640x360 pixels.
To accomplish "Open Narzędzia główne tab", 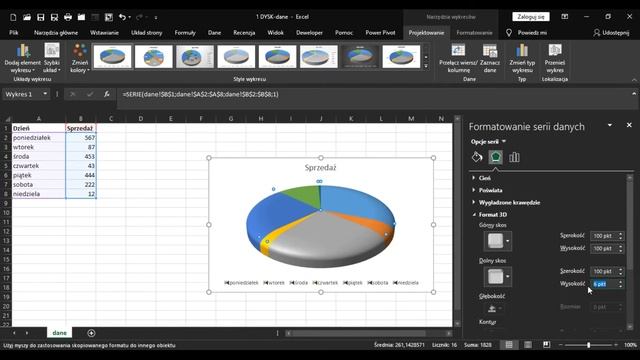I will tap(56, 33).
